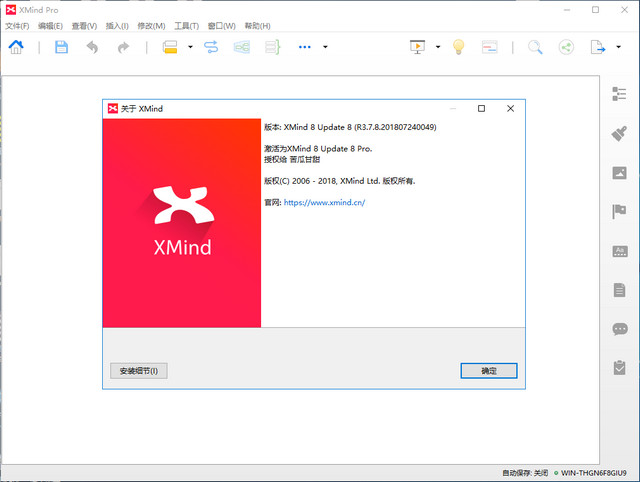Open the https://www.xmind.cn/ link
Screen dimensions: 640x482
coord(324,202)
